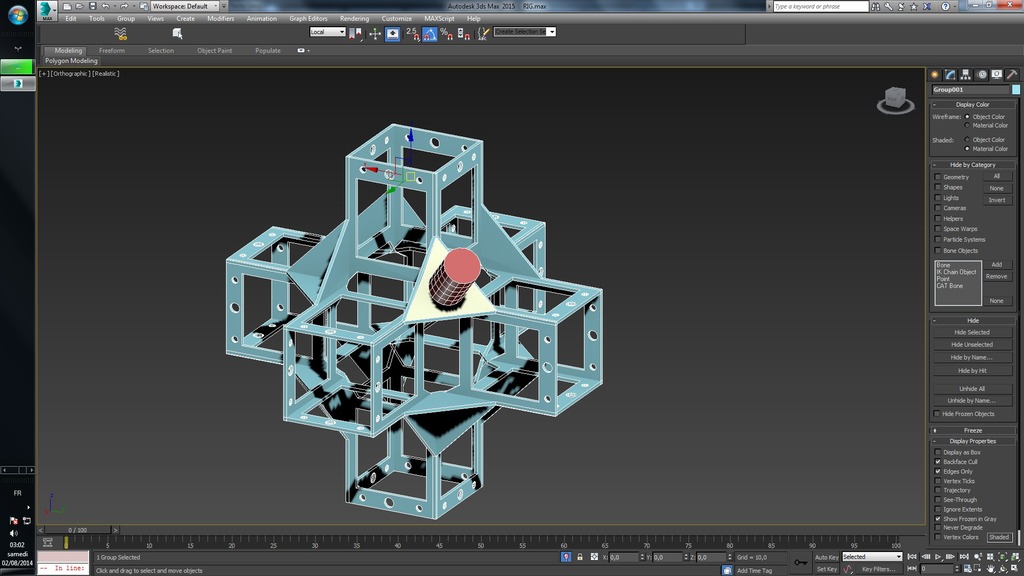Open the Hierarchy command panel tab
This screenshot has height=576, width=1024.
coord(965,74)
